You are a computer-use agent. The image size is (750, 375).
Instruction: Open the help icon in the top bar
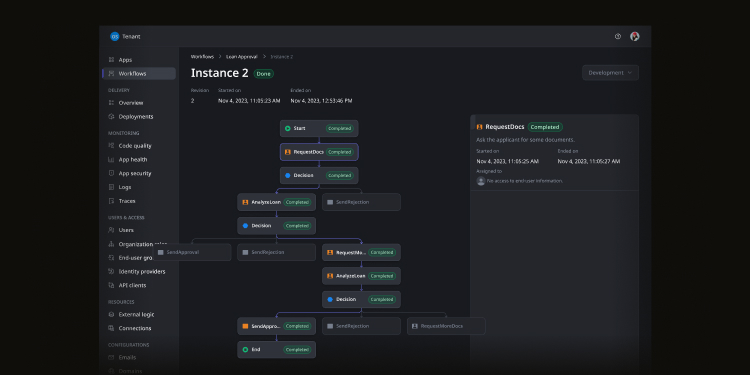(x=618, y=36)
